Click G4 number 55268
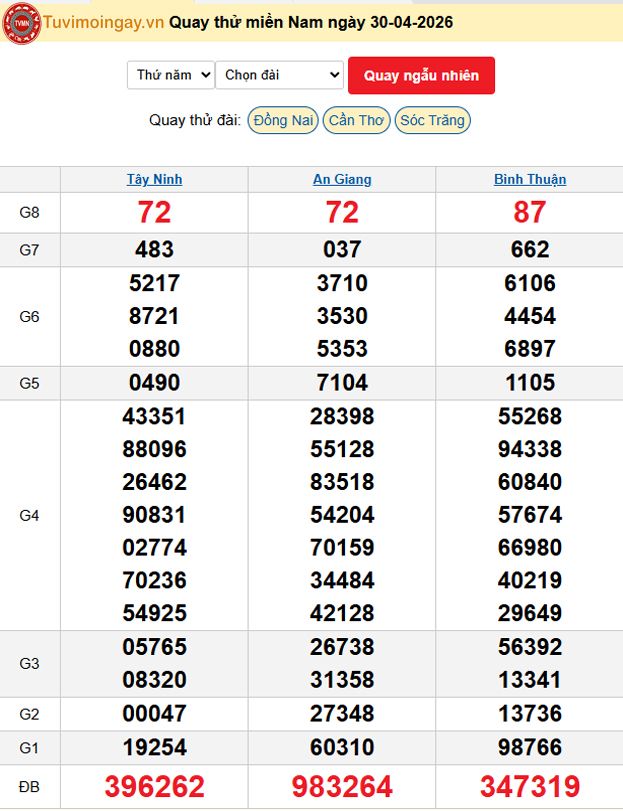The width and height of the screenshot is (623, 811). point(530,417)
